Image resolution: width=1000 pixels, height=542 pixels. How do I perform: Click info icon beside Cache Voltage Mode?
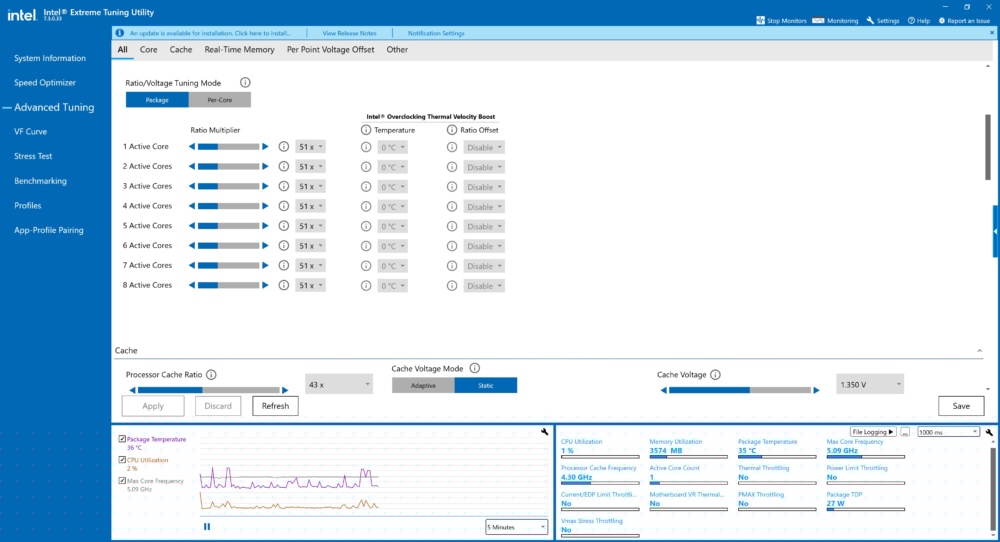click(474, 368)
